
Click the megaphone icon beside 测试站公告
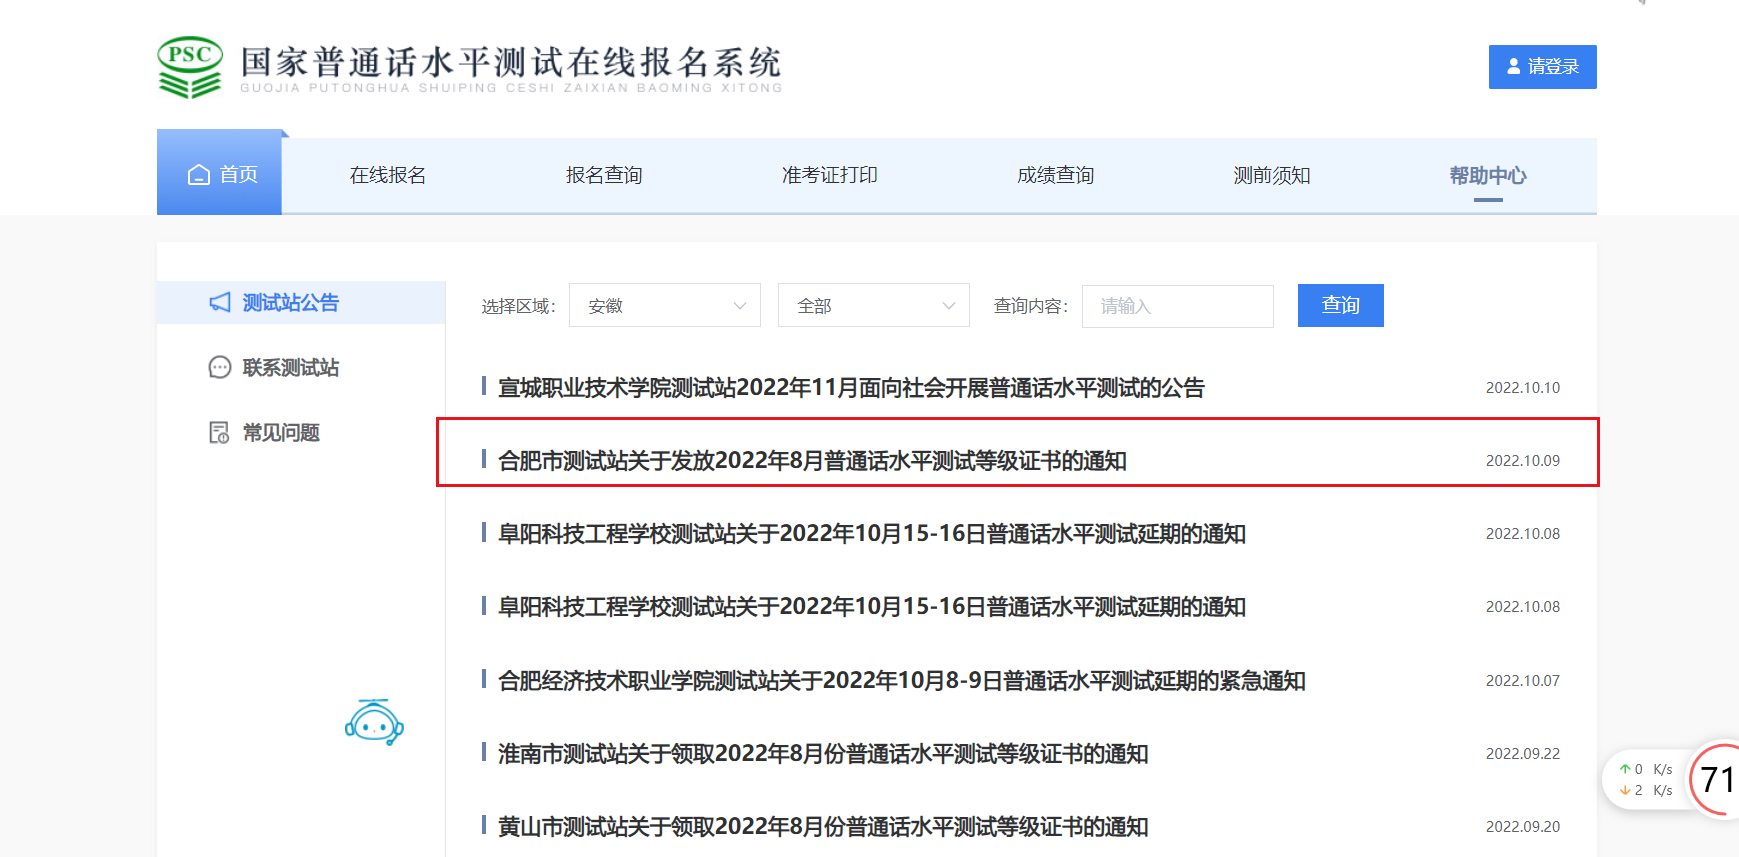[220, 302]
